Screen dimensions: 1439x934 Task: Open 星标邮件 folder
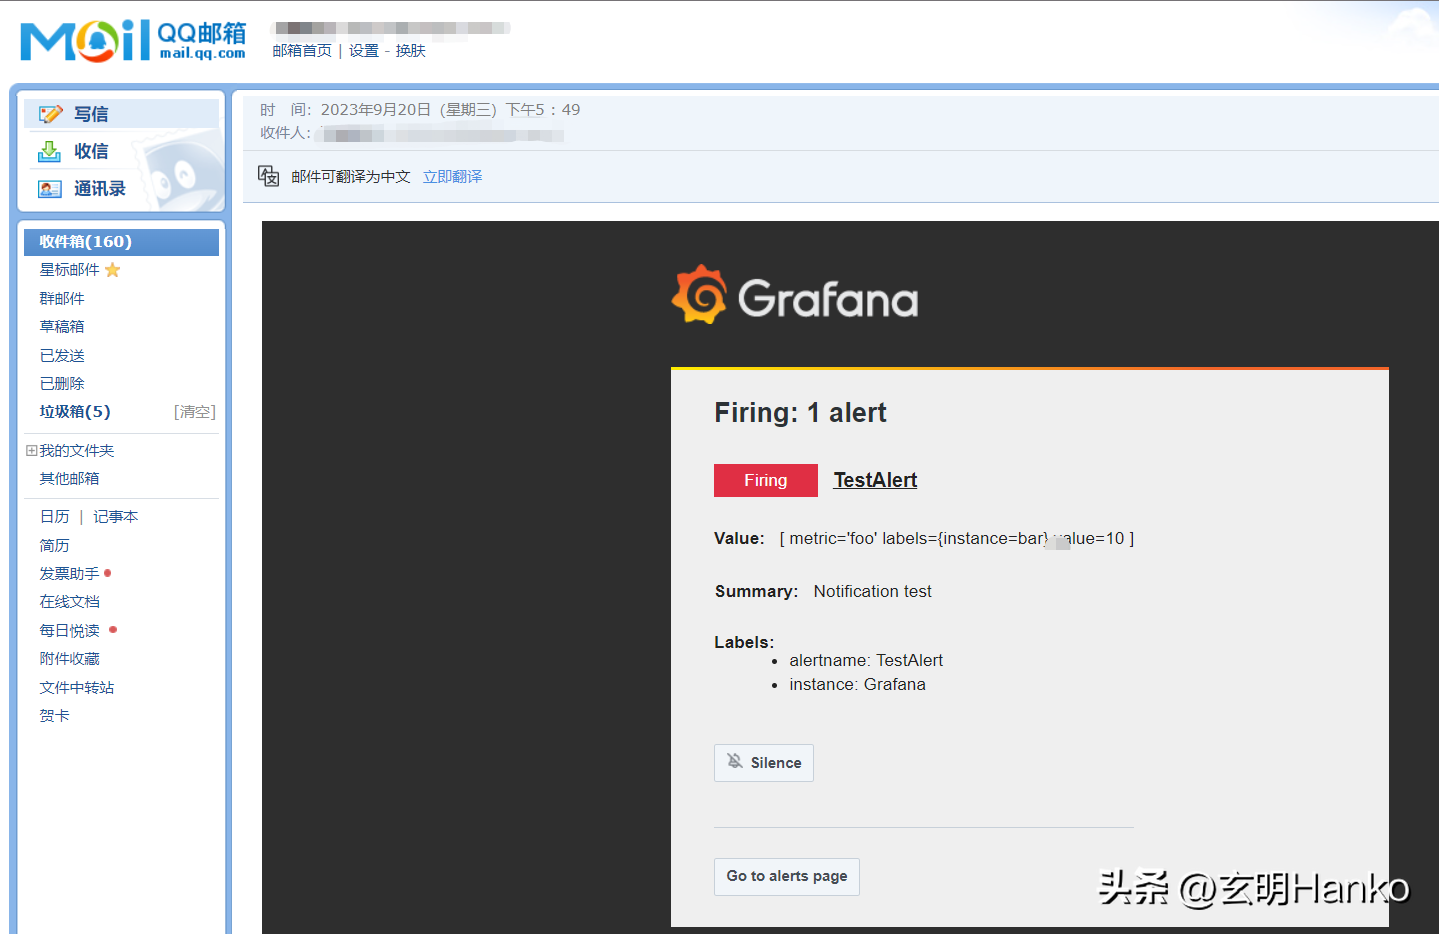[x=69, y=270]
